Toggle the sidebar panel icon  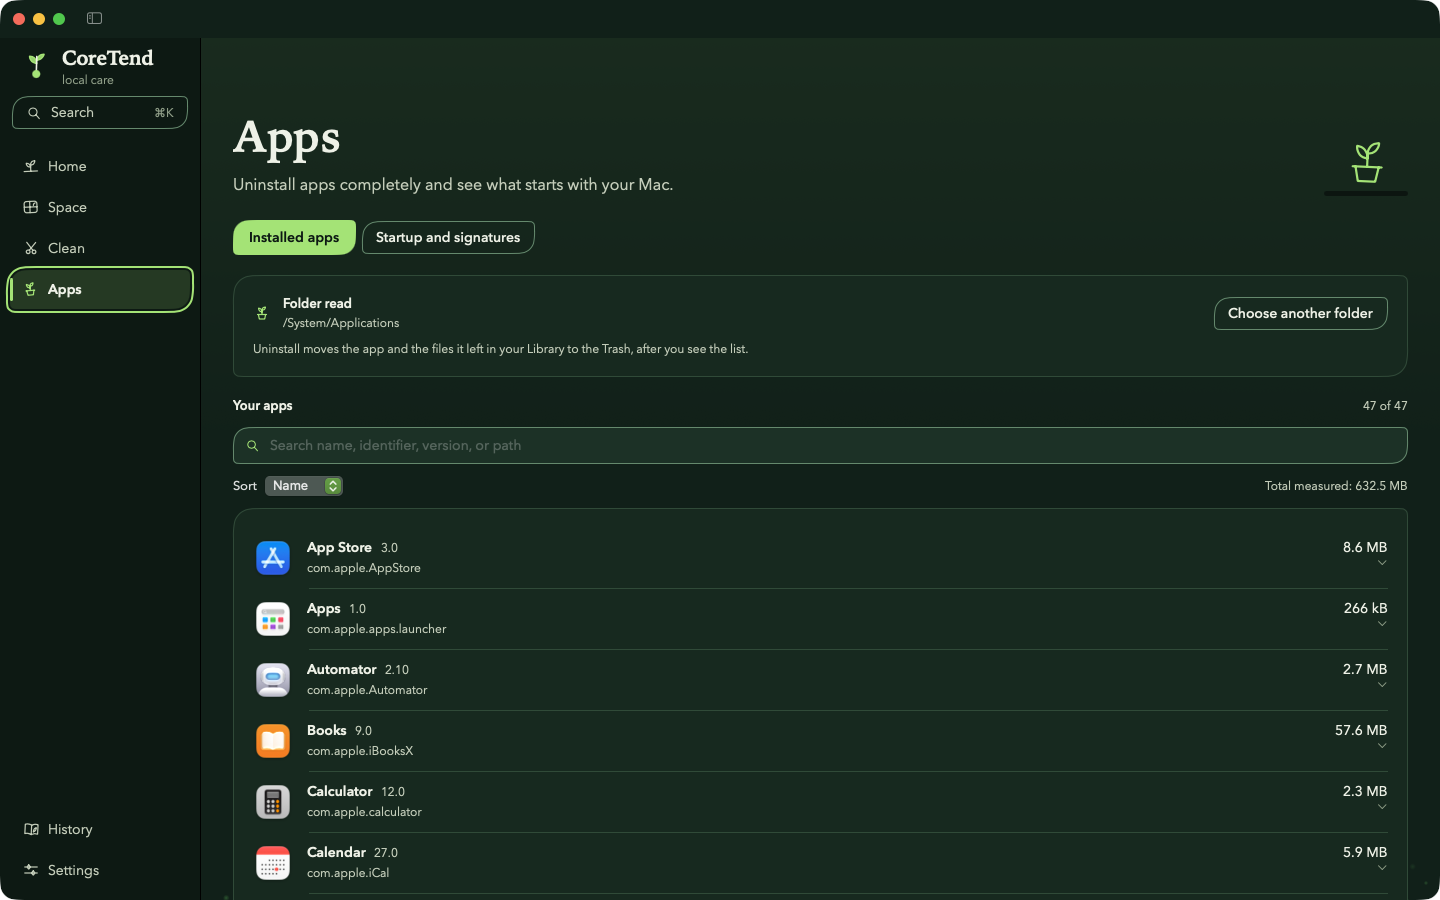click(94, 18)
